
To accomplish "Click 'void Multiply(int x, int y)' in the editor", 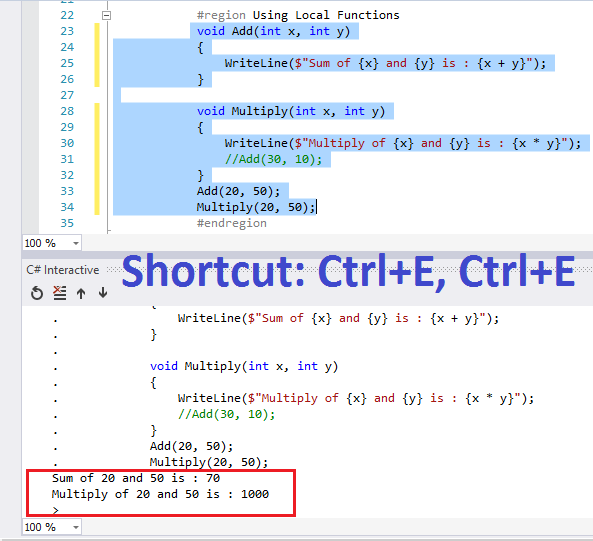I will 291,111.
